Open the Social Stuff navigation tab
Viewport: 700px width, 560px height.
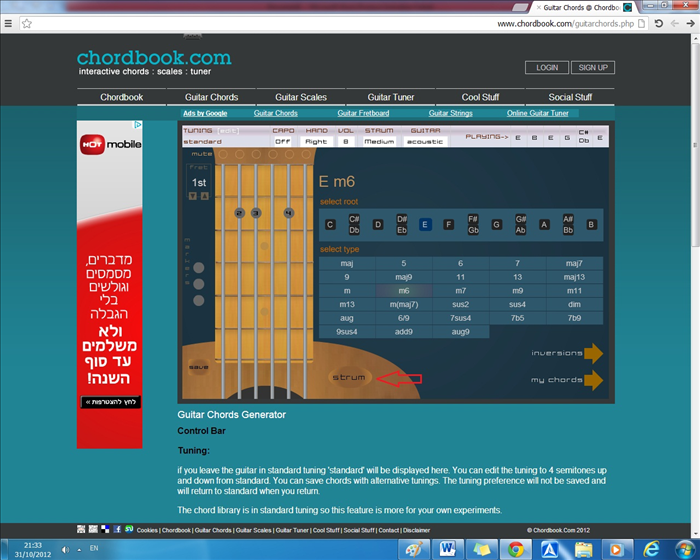[x=570, y=97]
